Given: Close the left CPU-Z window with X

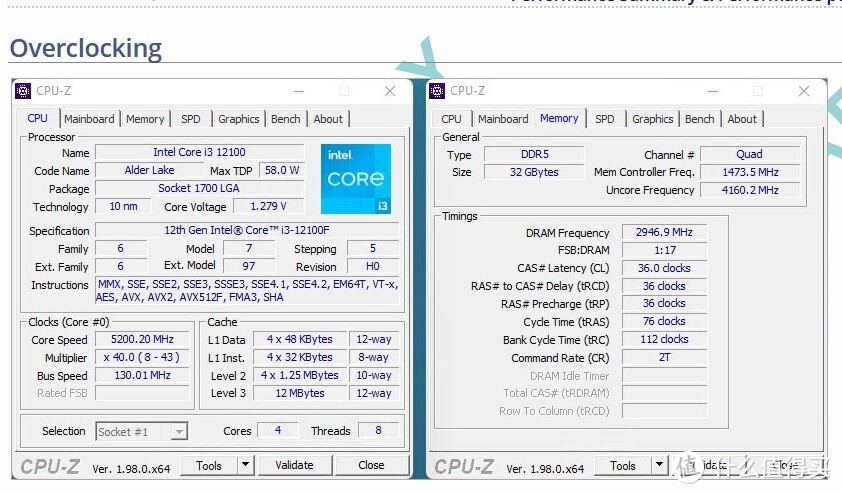Looking at the screenshot, I should click(390, 91).
